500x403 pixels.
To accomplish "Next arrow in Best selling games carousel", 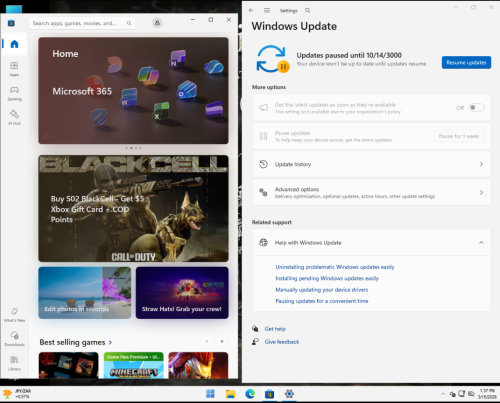I will pos(222,341).
